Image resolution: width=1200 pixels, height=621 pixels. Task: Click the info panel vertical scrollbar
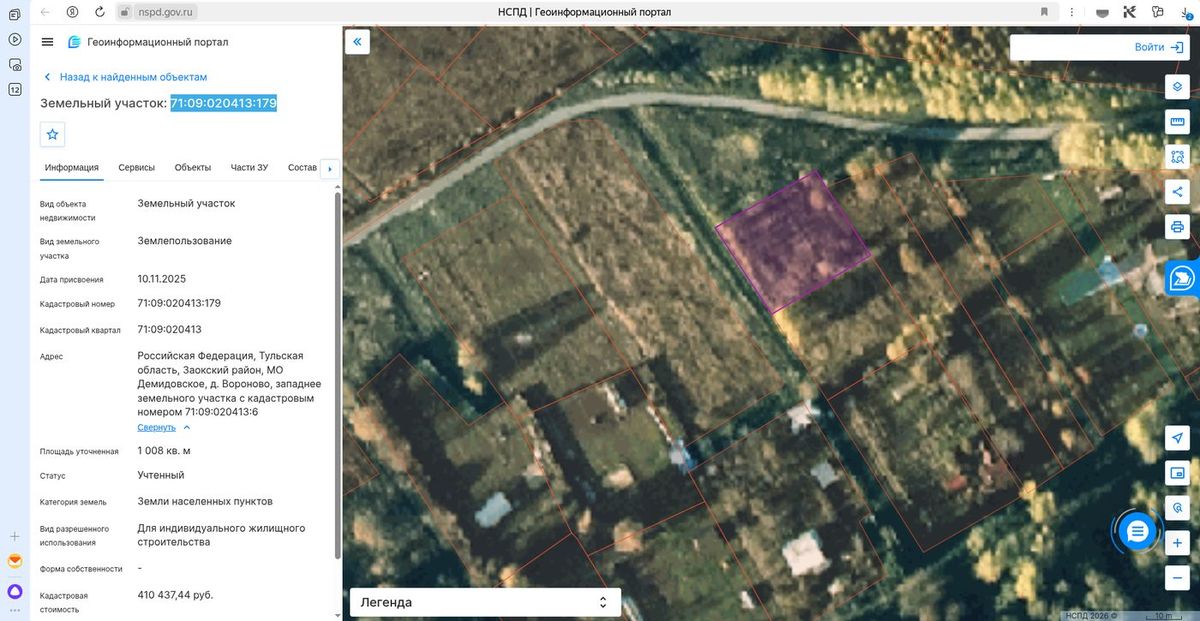pos(337,375)
